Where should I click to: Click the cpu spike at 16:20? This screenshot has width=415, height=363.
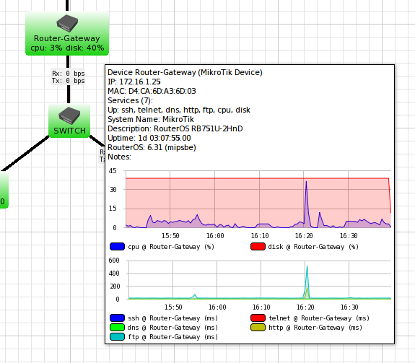306,182
